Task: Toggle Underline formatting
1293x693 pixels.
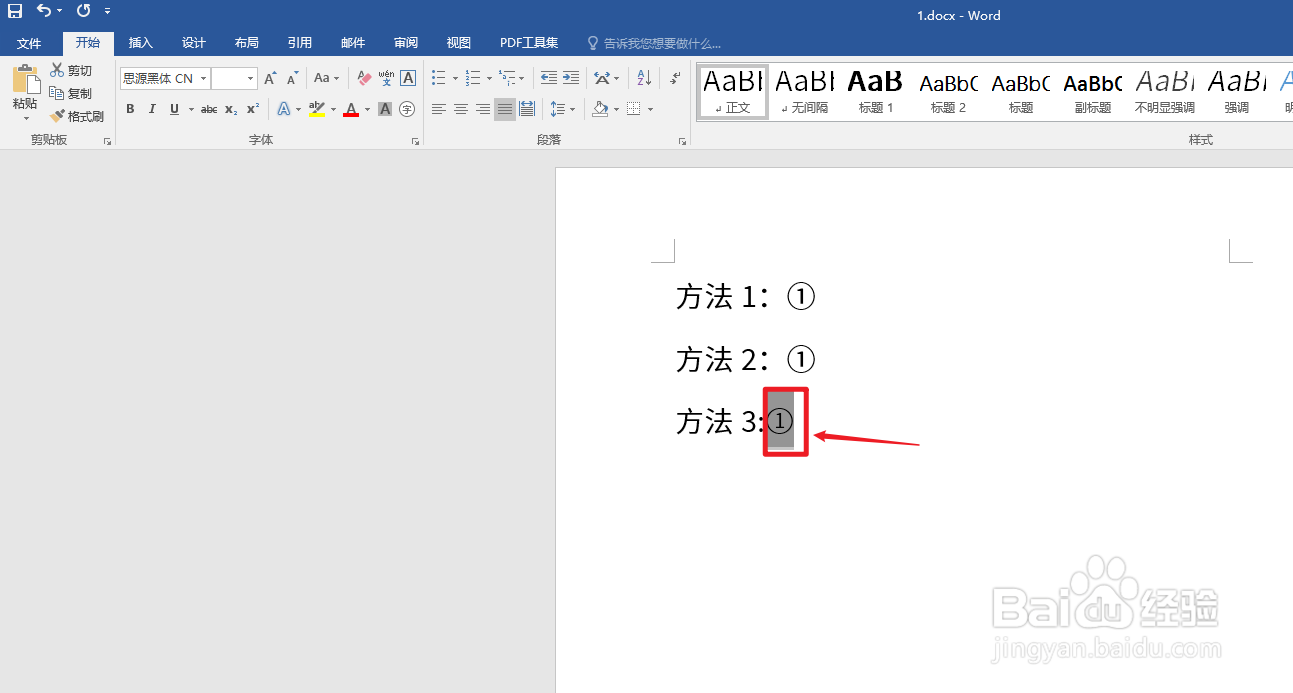Action: [174, 109]
